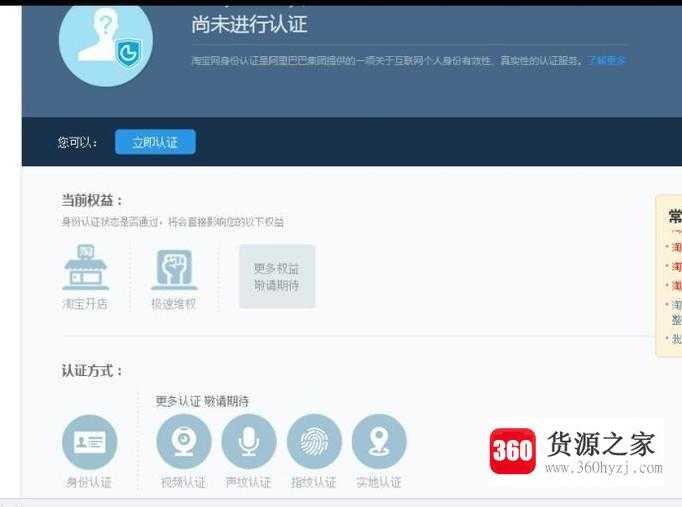Image resolution: width=682 pixels, height=507 pixels.
Task: Click the 当前权益 section title
Action: pyautogui.click(x=92, y=200)
